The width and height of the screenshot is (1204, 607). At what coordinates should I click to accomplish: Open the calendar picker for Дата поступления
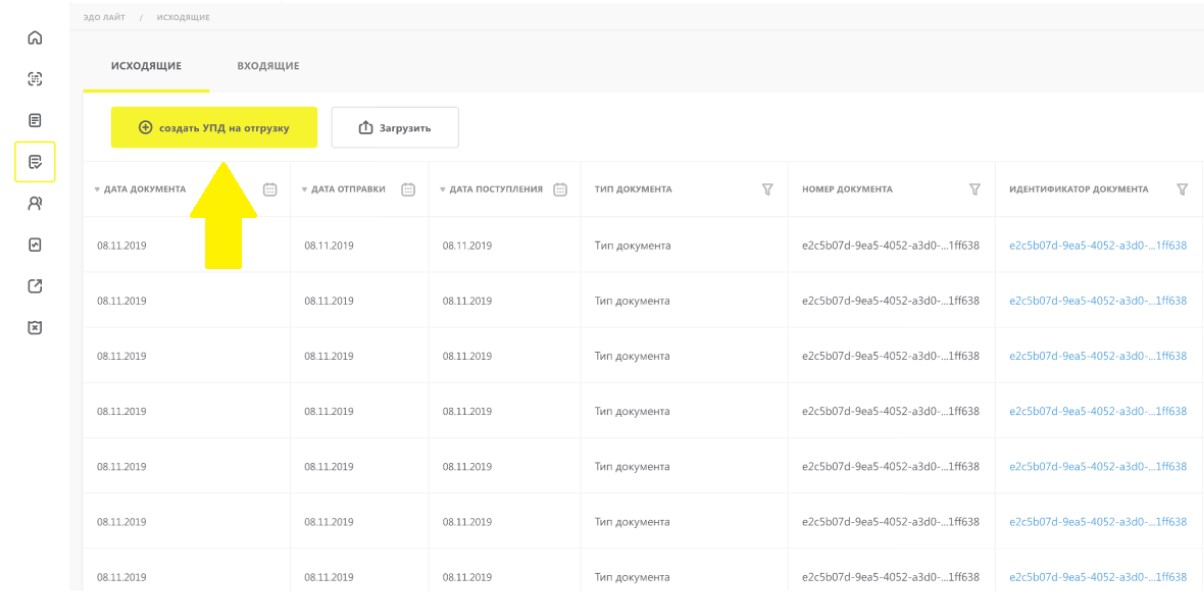[560, 189]
